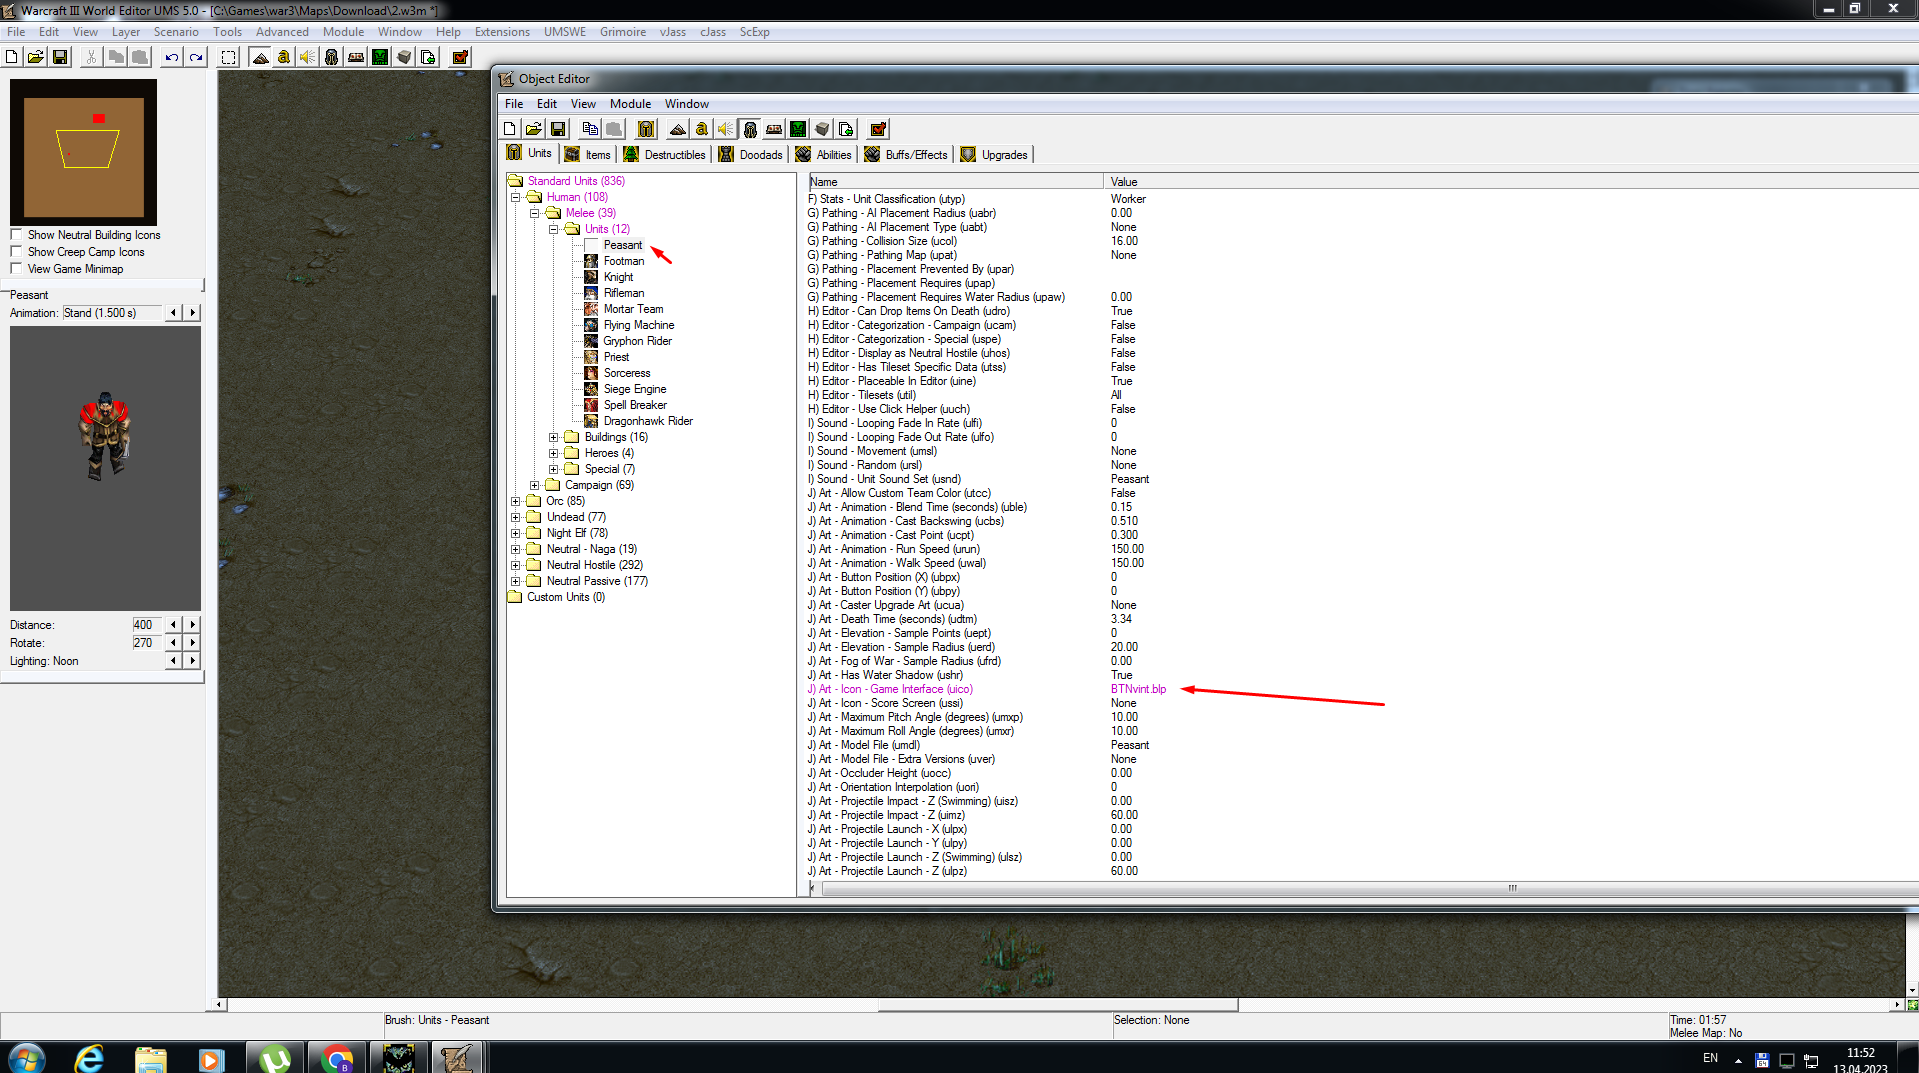Select the Dragonhawk Rider unit
This screenshot has width=1919, height=1073.
[x=648, y=421]
